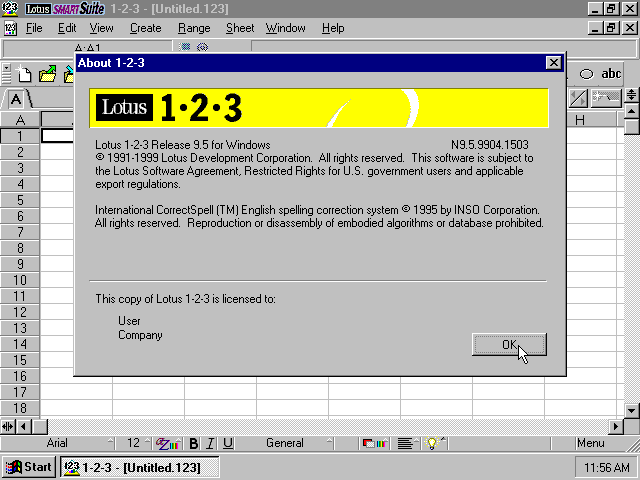Open the font size 12 selector

133,443
